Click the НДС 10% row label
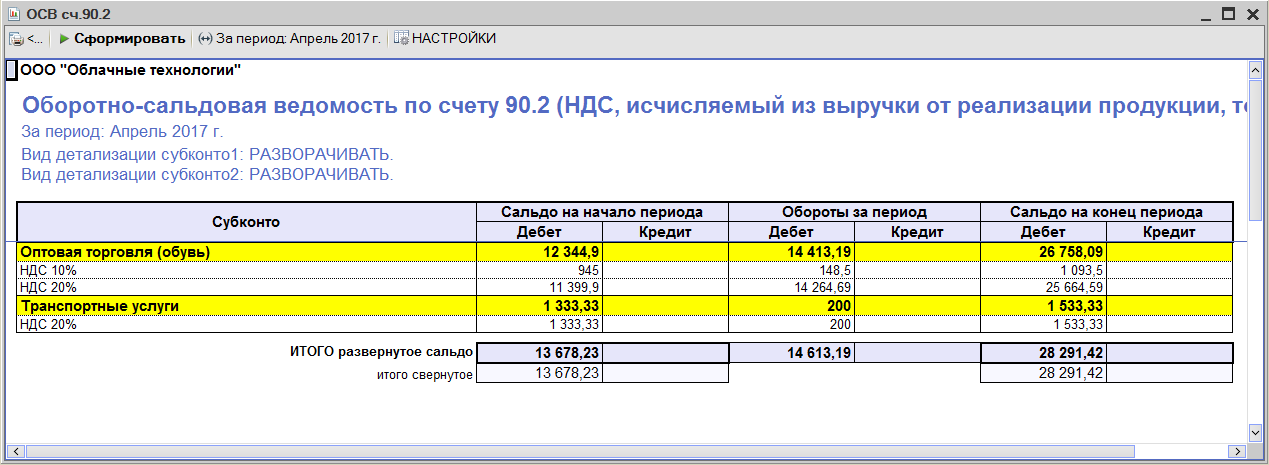This screenshot has height=465, width=1269. [x=48, y=270]
